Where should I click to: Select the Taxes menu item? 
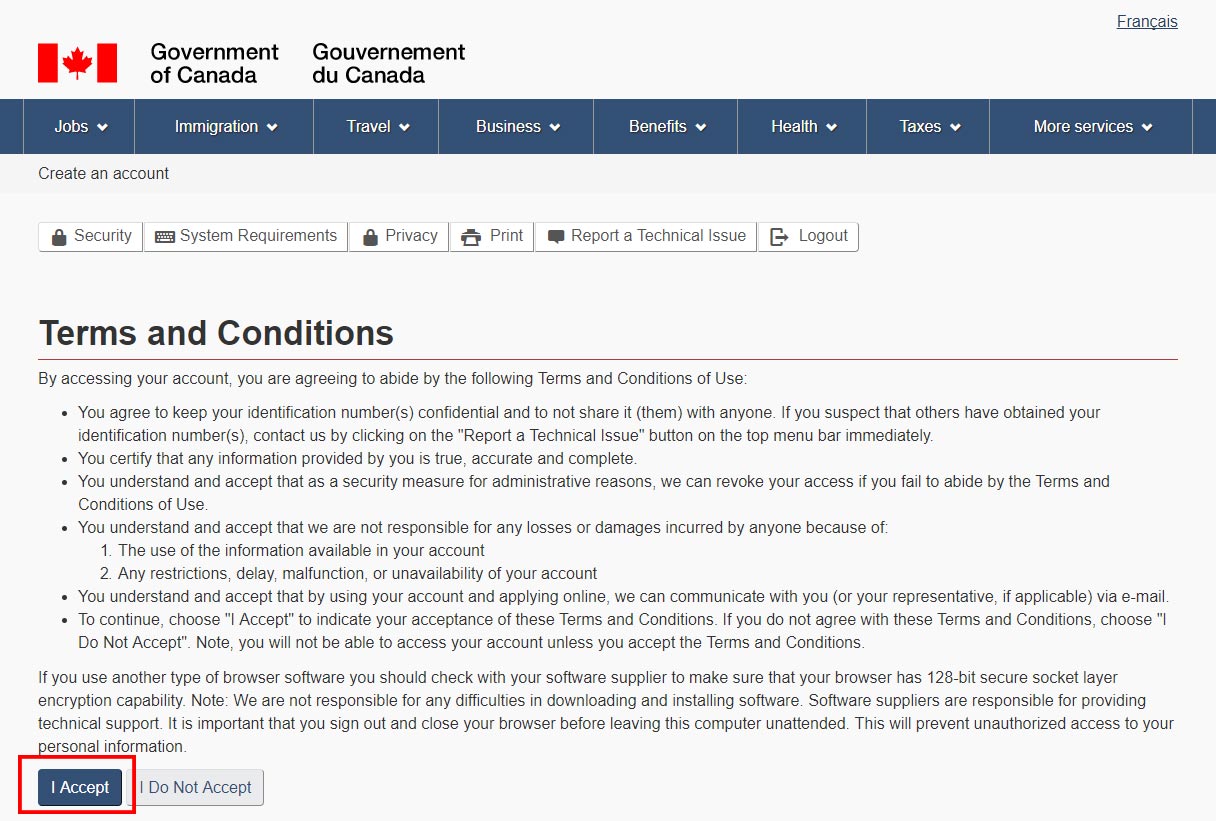(x=930, y=127)
